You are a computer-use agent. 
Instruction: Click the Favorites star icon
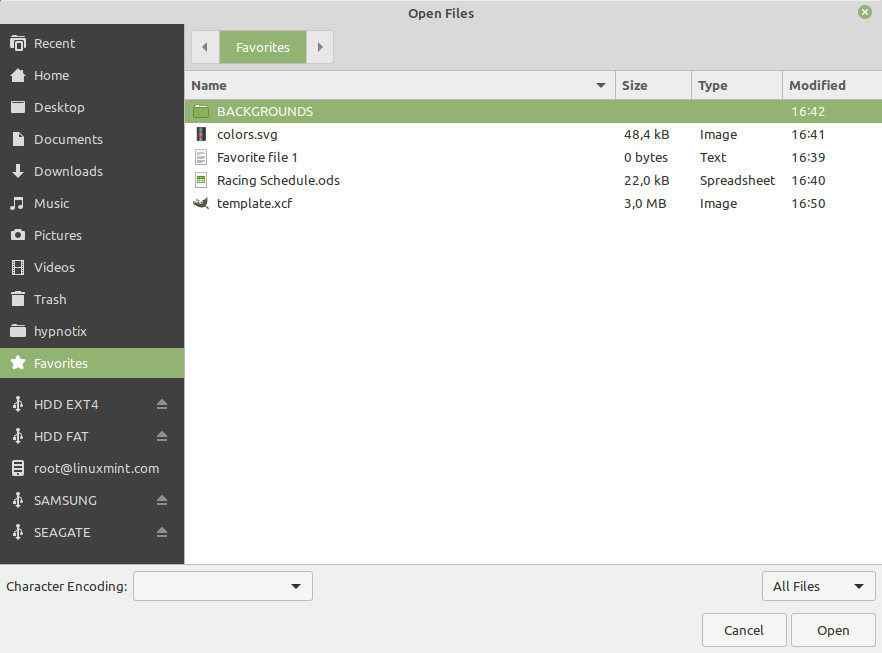pyautogui.click(x=18, y=363)
